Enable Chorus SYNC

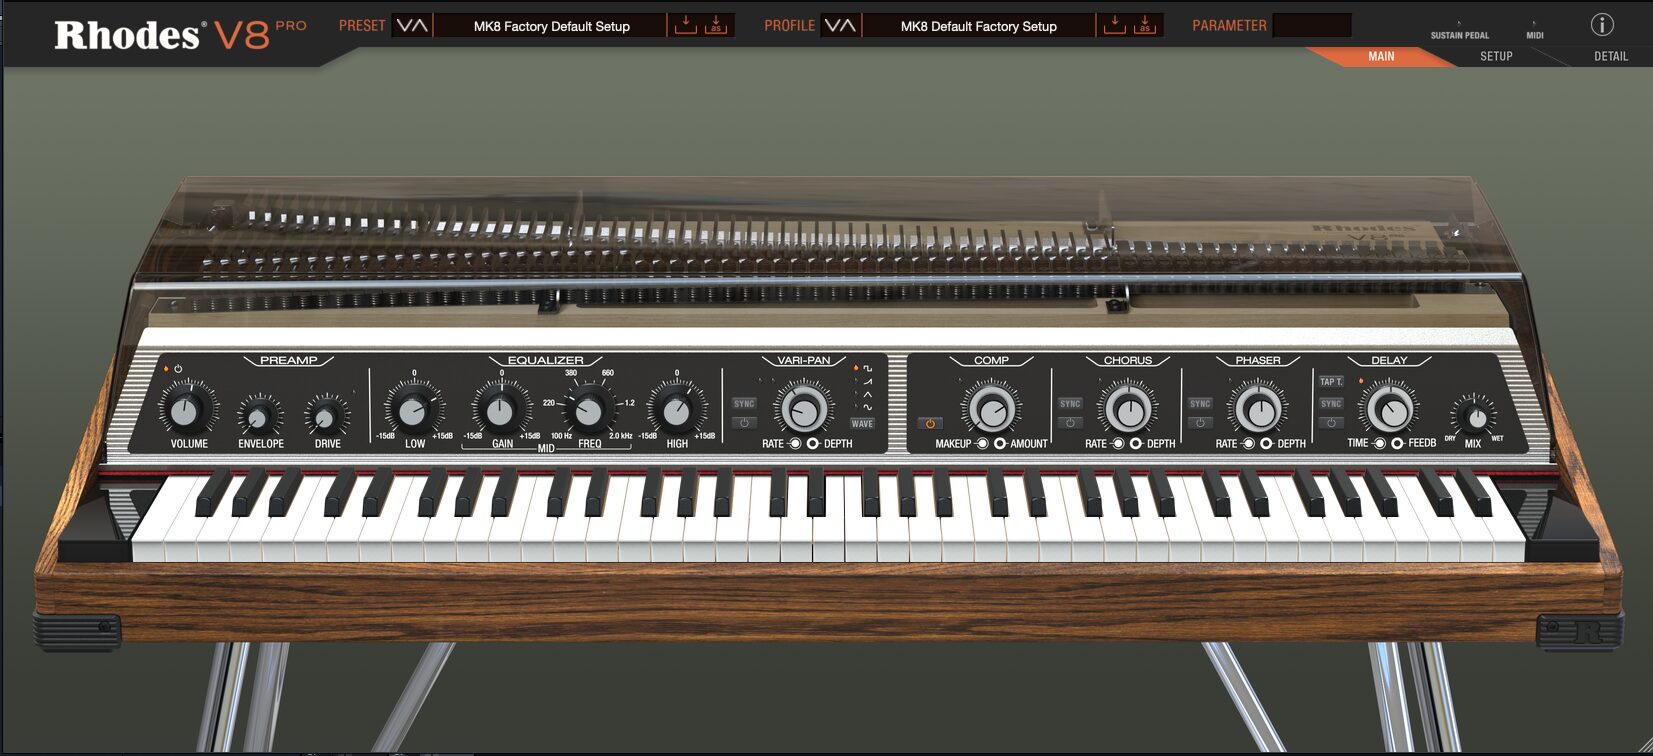1070,404
